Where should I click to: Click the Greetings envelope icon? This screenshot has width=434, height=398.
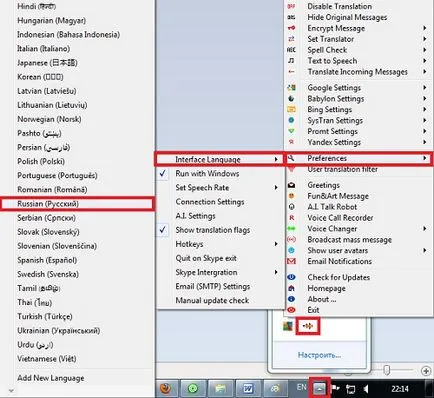tap(291, 185)
